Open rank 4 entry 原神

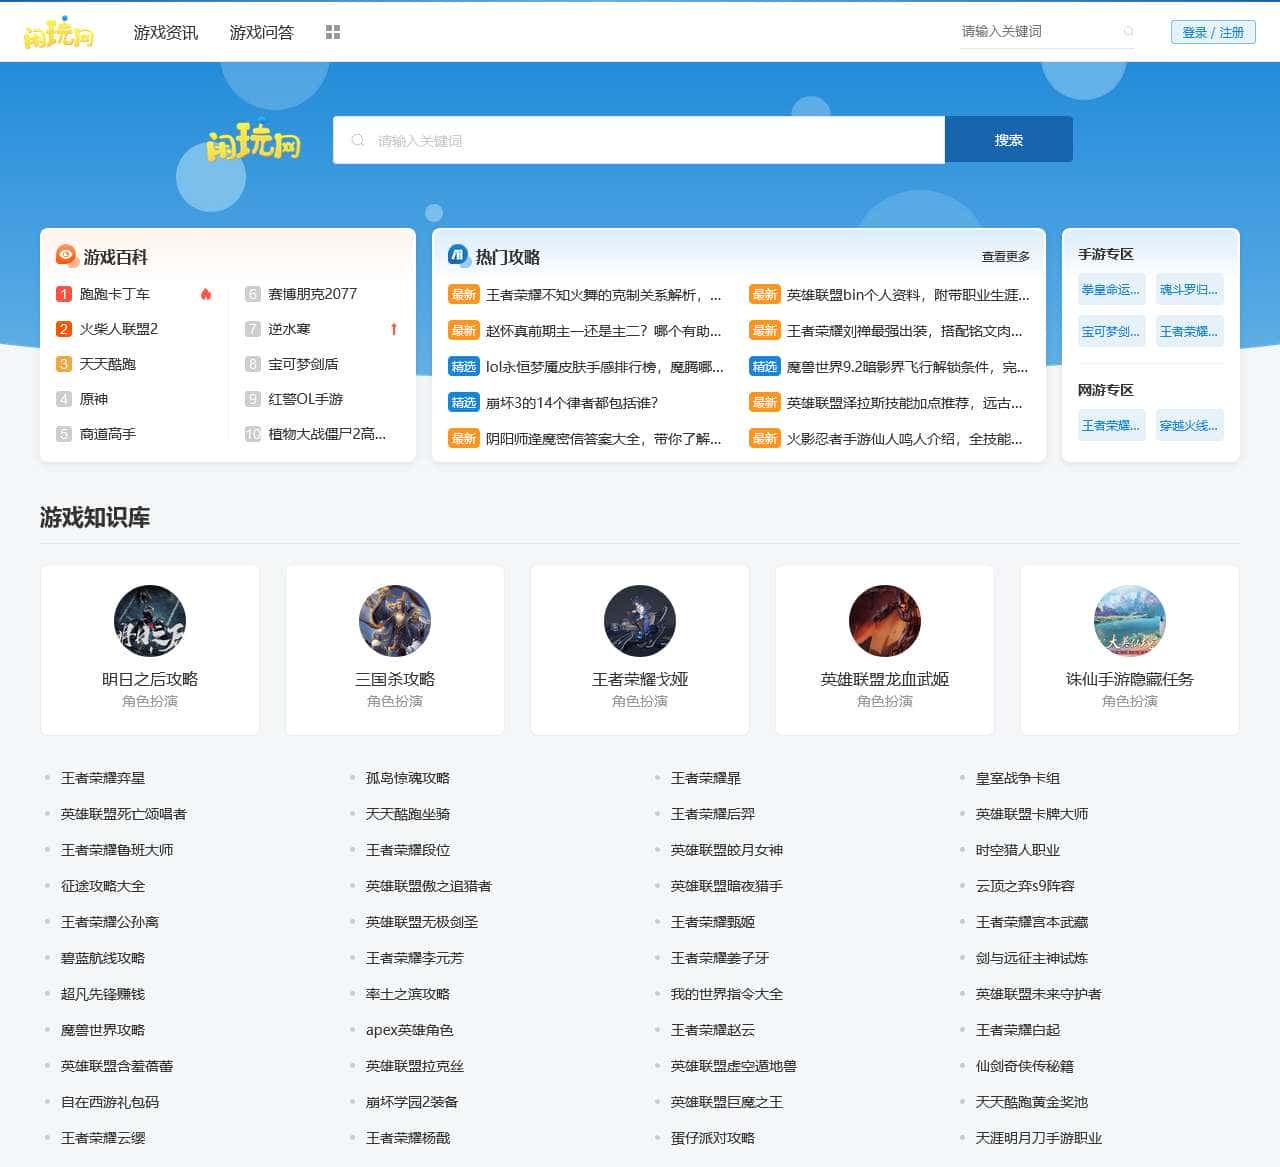94,399
